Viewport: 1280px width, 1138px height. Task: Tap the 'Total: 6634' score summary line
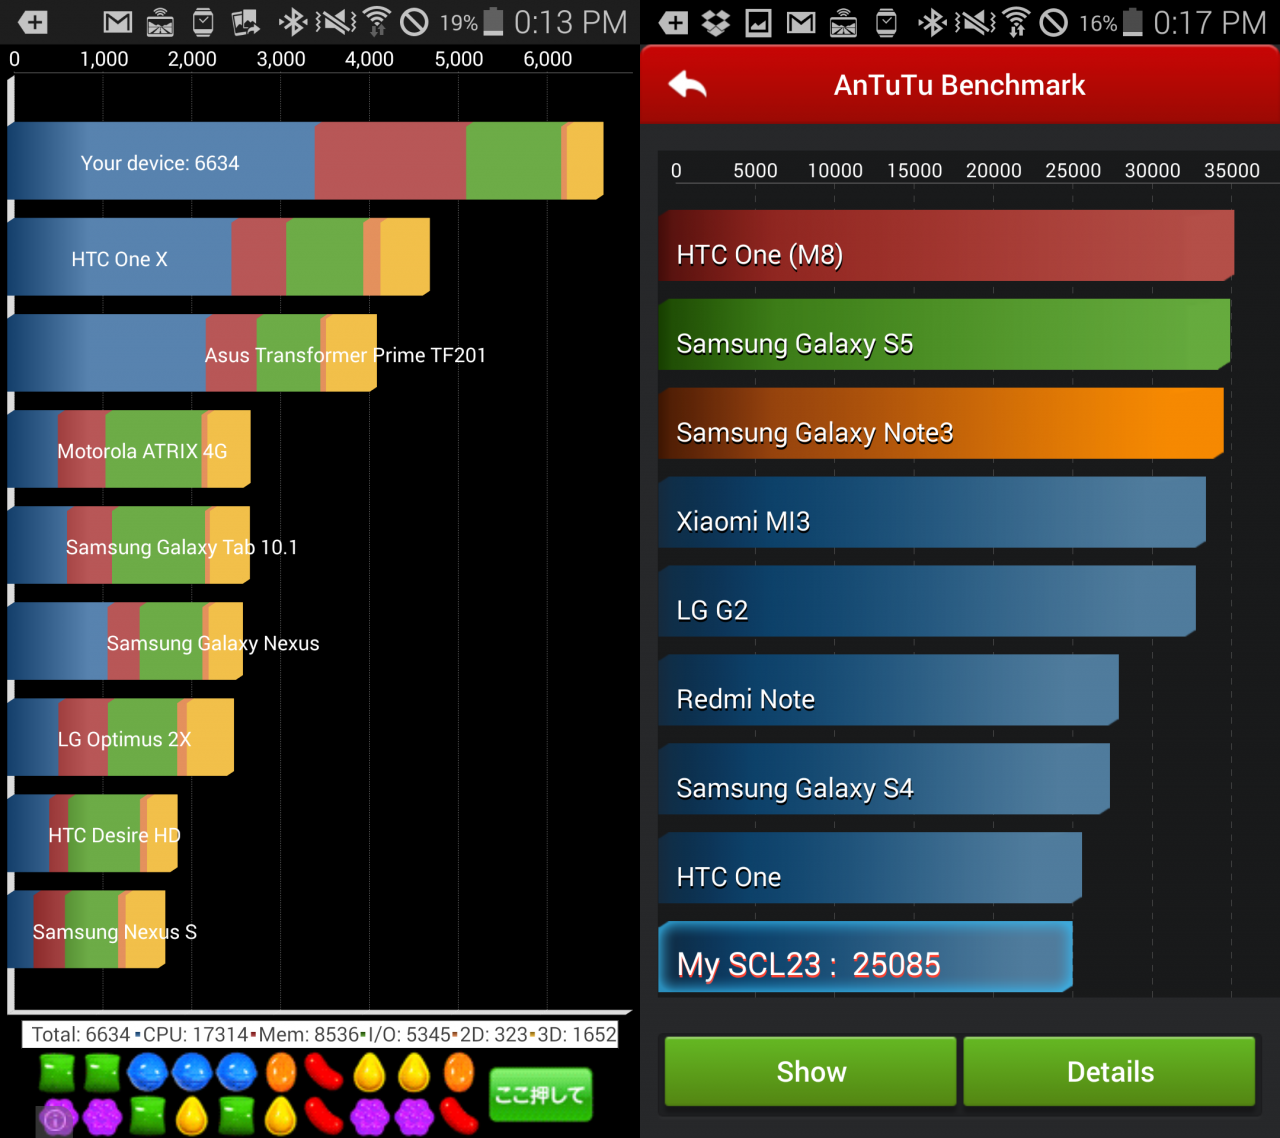321,1034
